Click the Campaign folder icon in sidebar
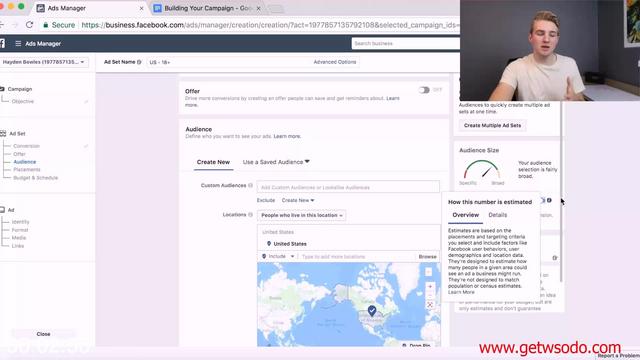Viewport: 640px width, 360px height. [2, 89]
